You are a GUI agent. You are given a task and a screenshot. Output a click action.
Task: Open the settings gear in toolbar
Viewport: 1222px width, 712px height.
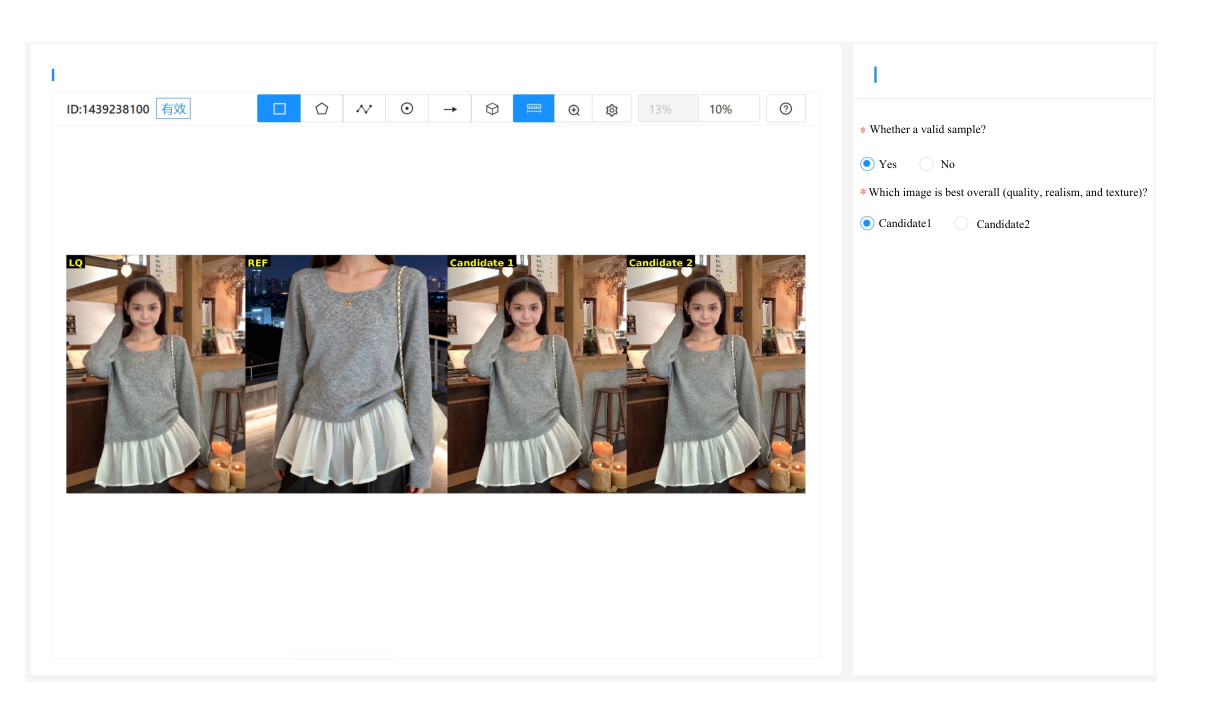(612, 109)
